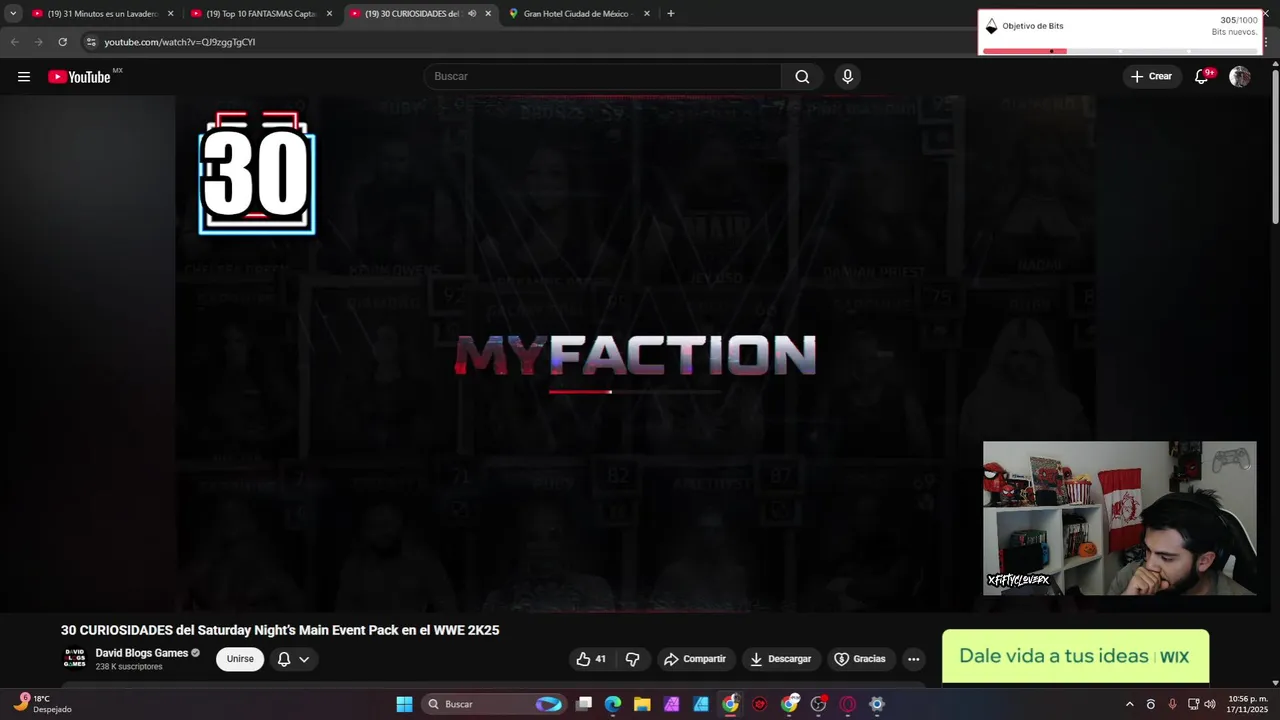Go back in browser history
1280x720 pixels.
click(x=14, y=42)
